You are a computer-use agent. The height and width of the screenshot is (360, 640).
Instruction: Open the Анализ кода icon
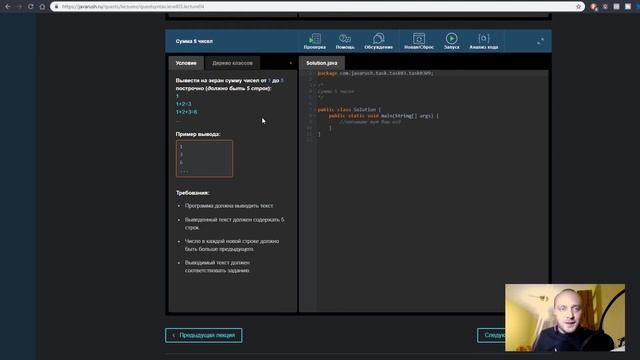484,41
